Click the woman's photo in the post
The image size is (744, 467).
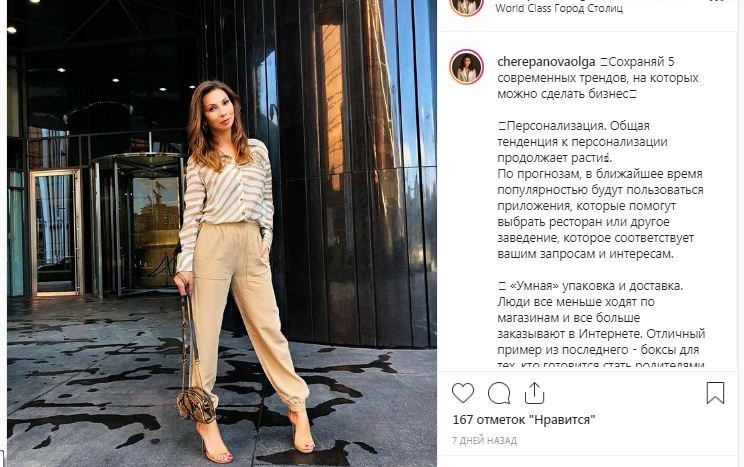222,234
